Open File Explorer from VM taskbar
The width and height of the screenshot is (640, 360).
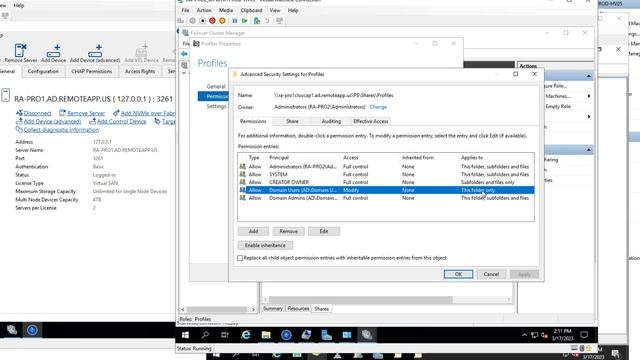point(266,335)
